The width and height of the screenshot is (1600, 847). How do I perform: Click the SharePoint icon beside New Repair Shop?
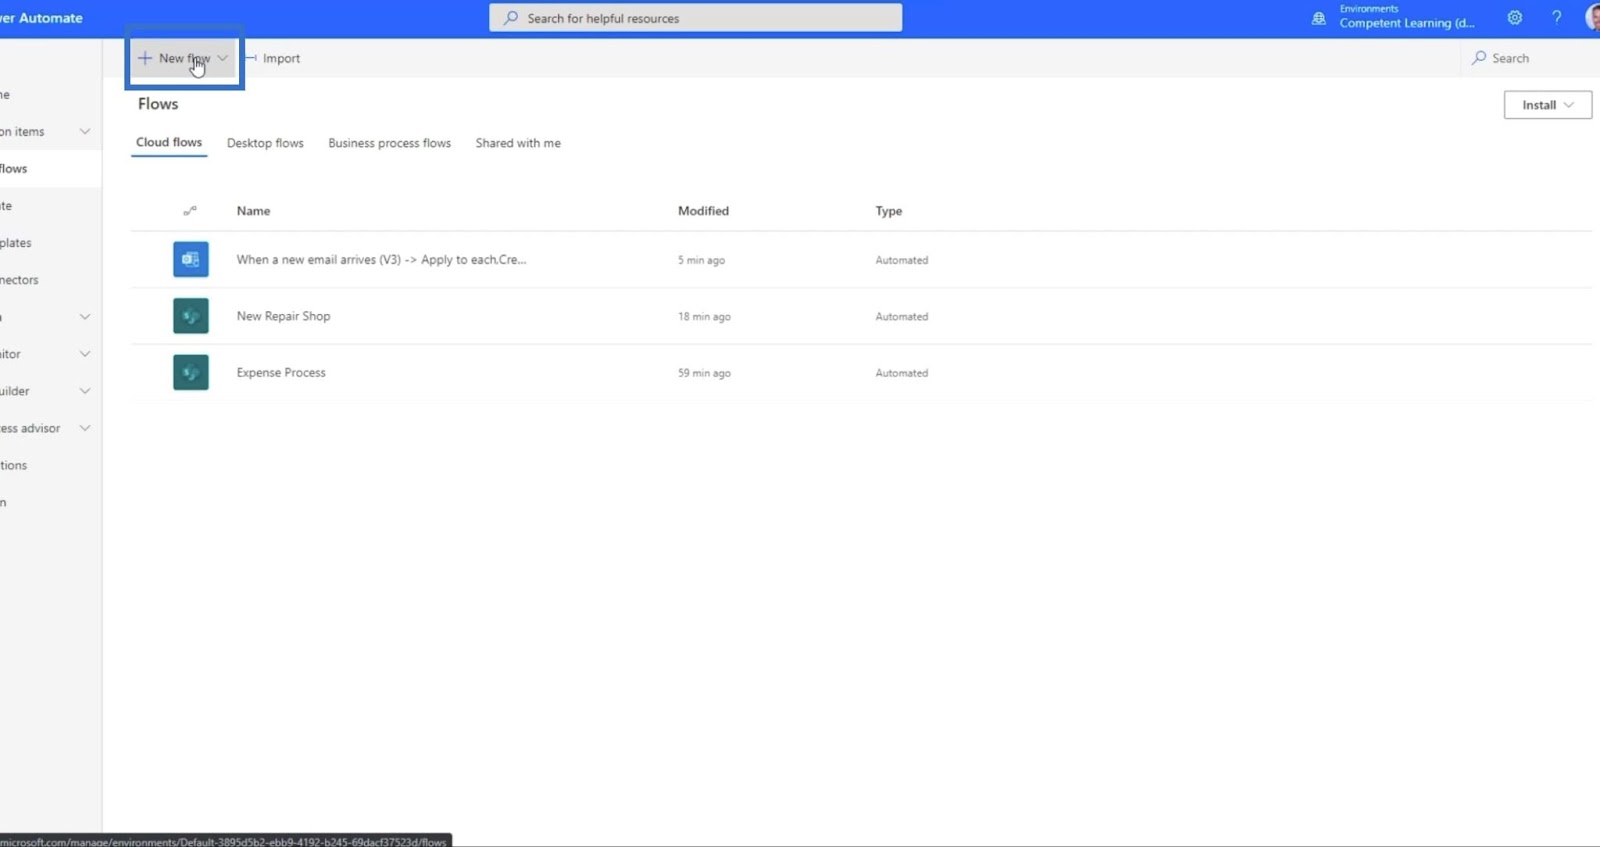pos(191,316)
